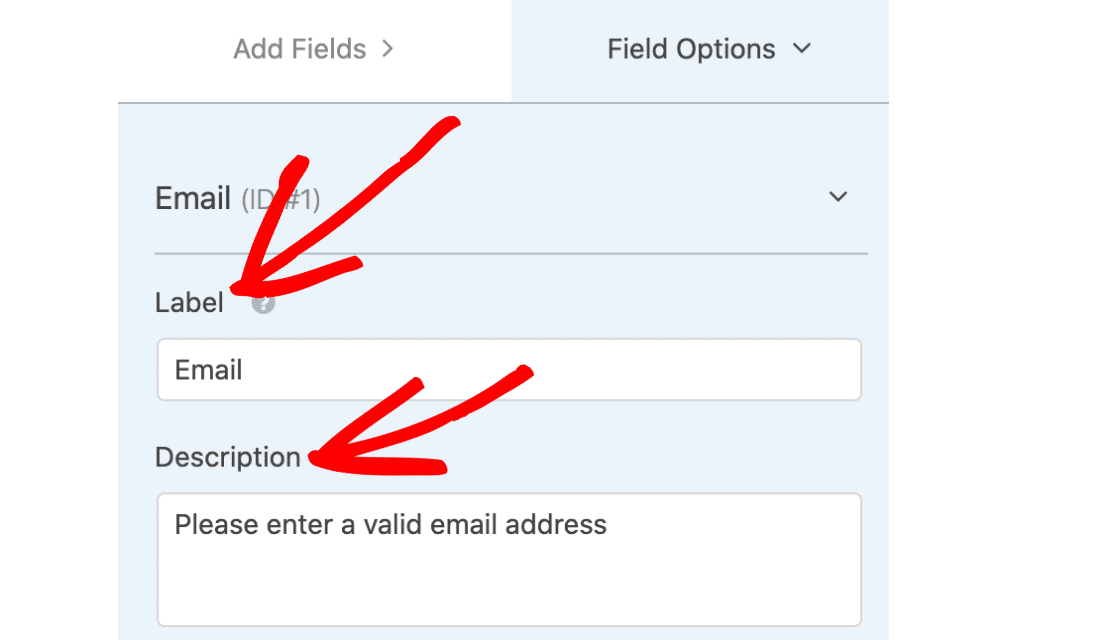Click the down chevron beside Field Options
The height and width of the screenshot is (640, 1116).
(x=802, y=49)
